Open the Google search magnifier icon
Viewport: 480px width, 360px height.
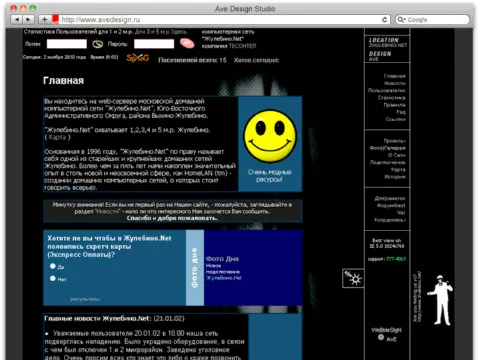coord(401,20)
